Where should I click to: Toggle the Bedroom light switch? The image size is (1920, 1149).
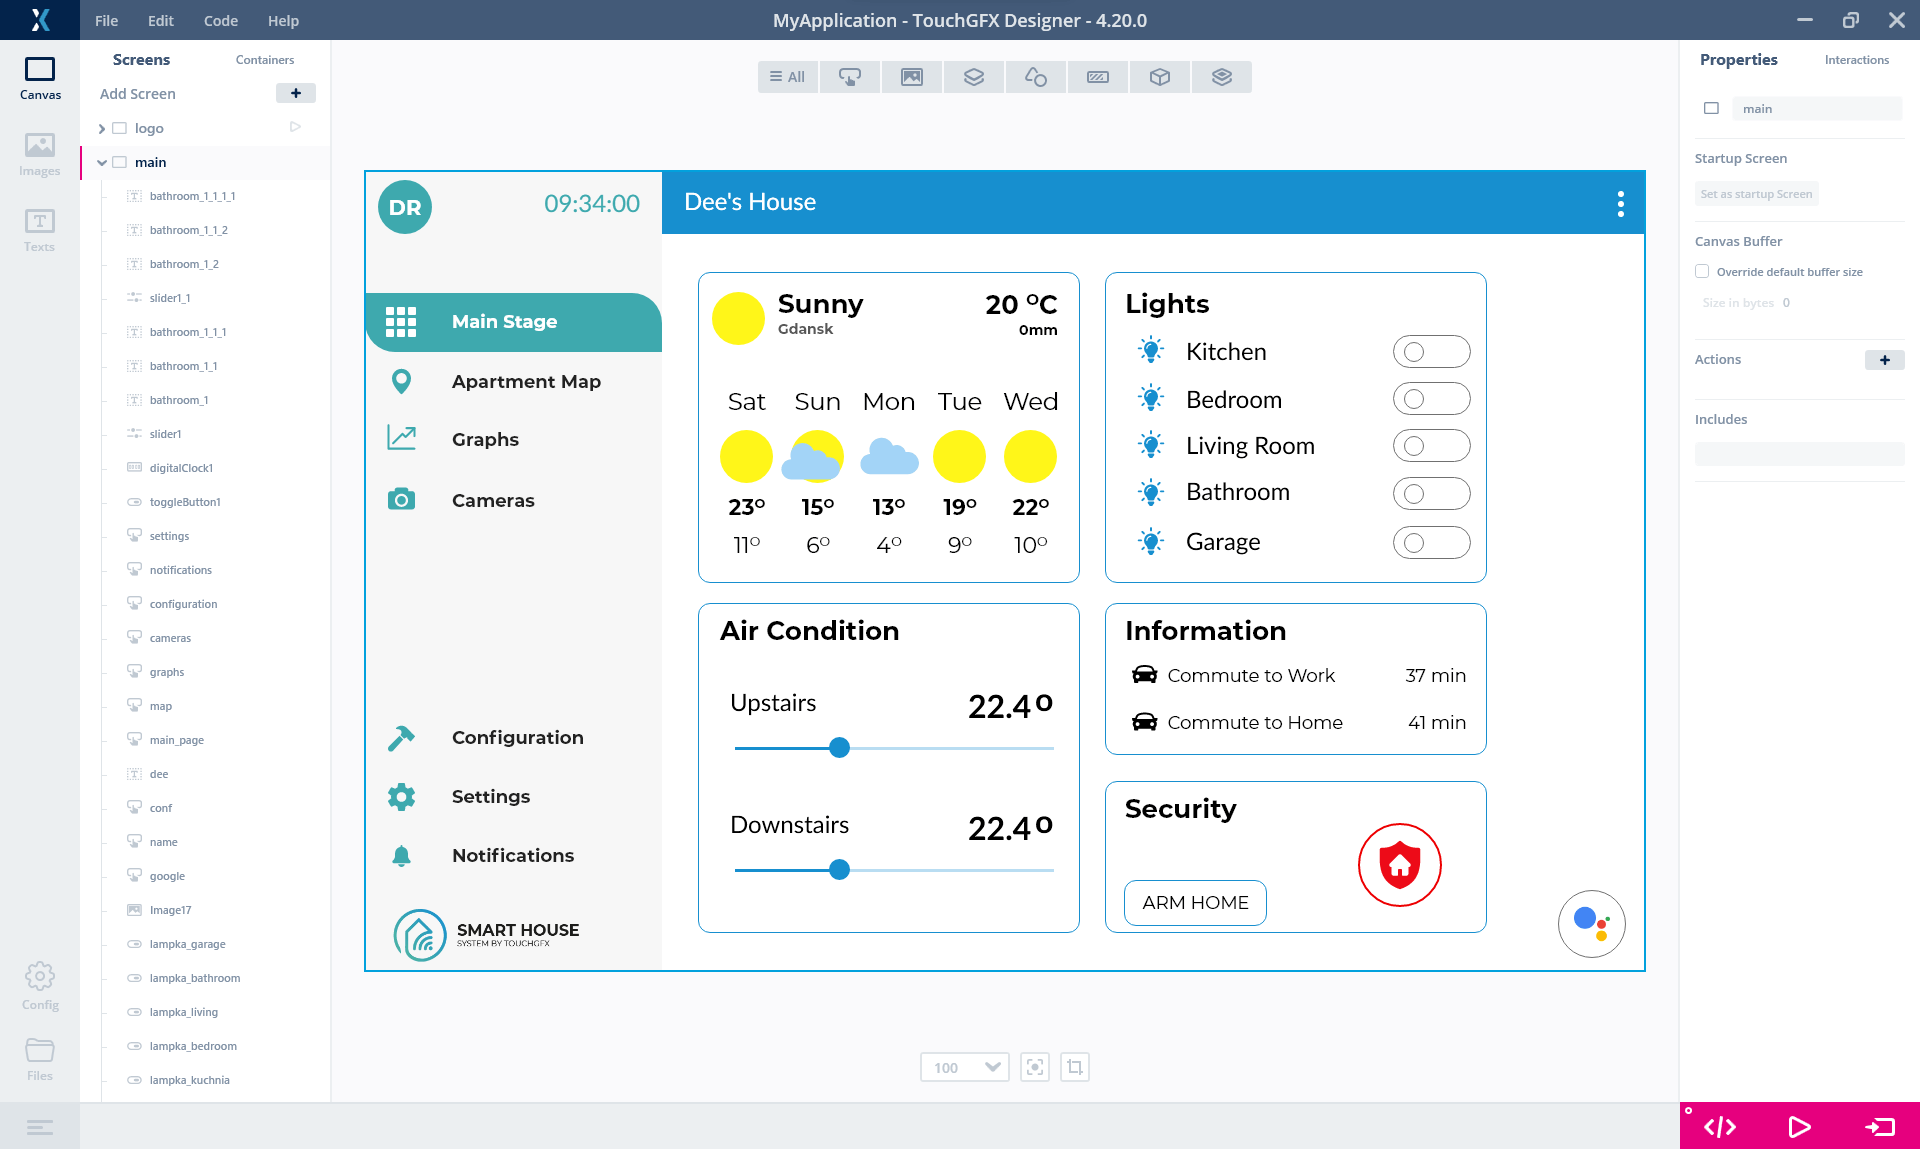pos(1431,399)
